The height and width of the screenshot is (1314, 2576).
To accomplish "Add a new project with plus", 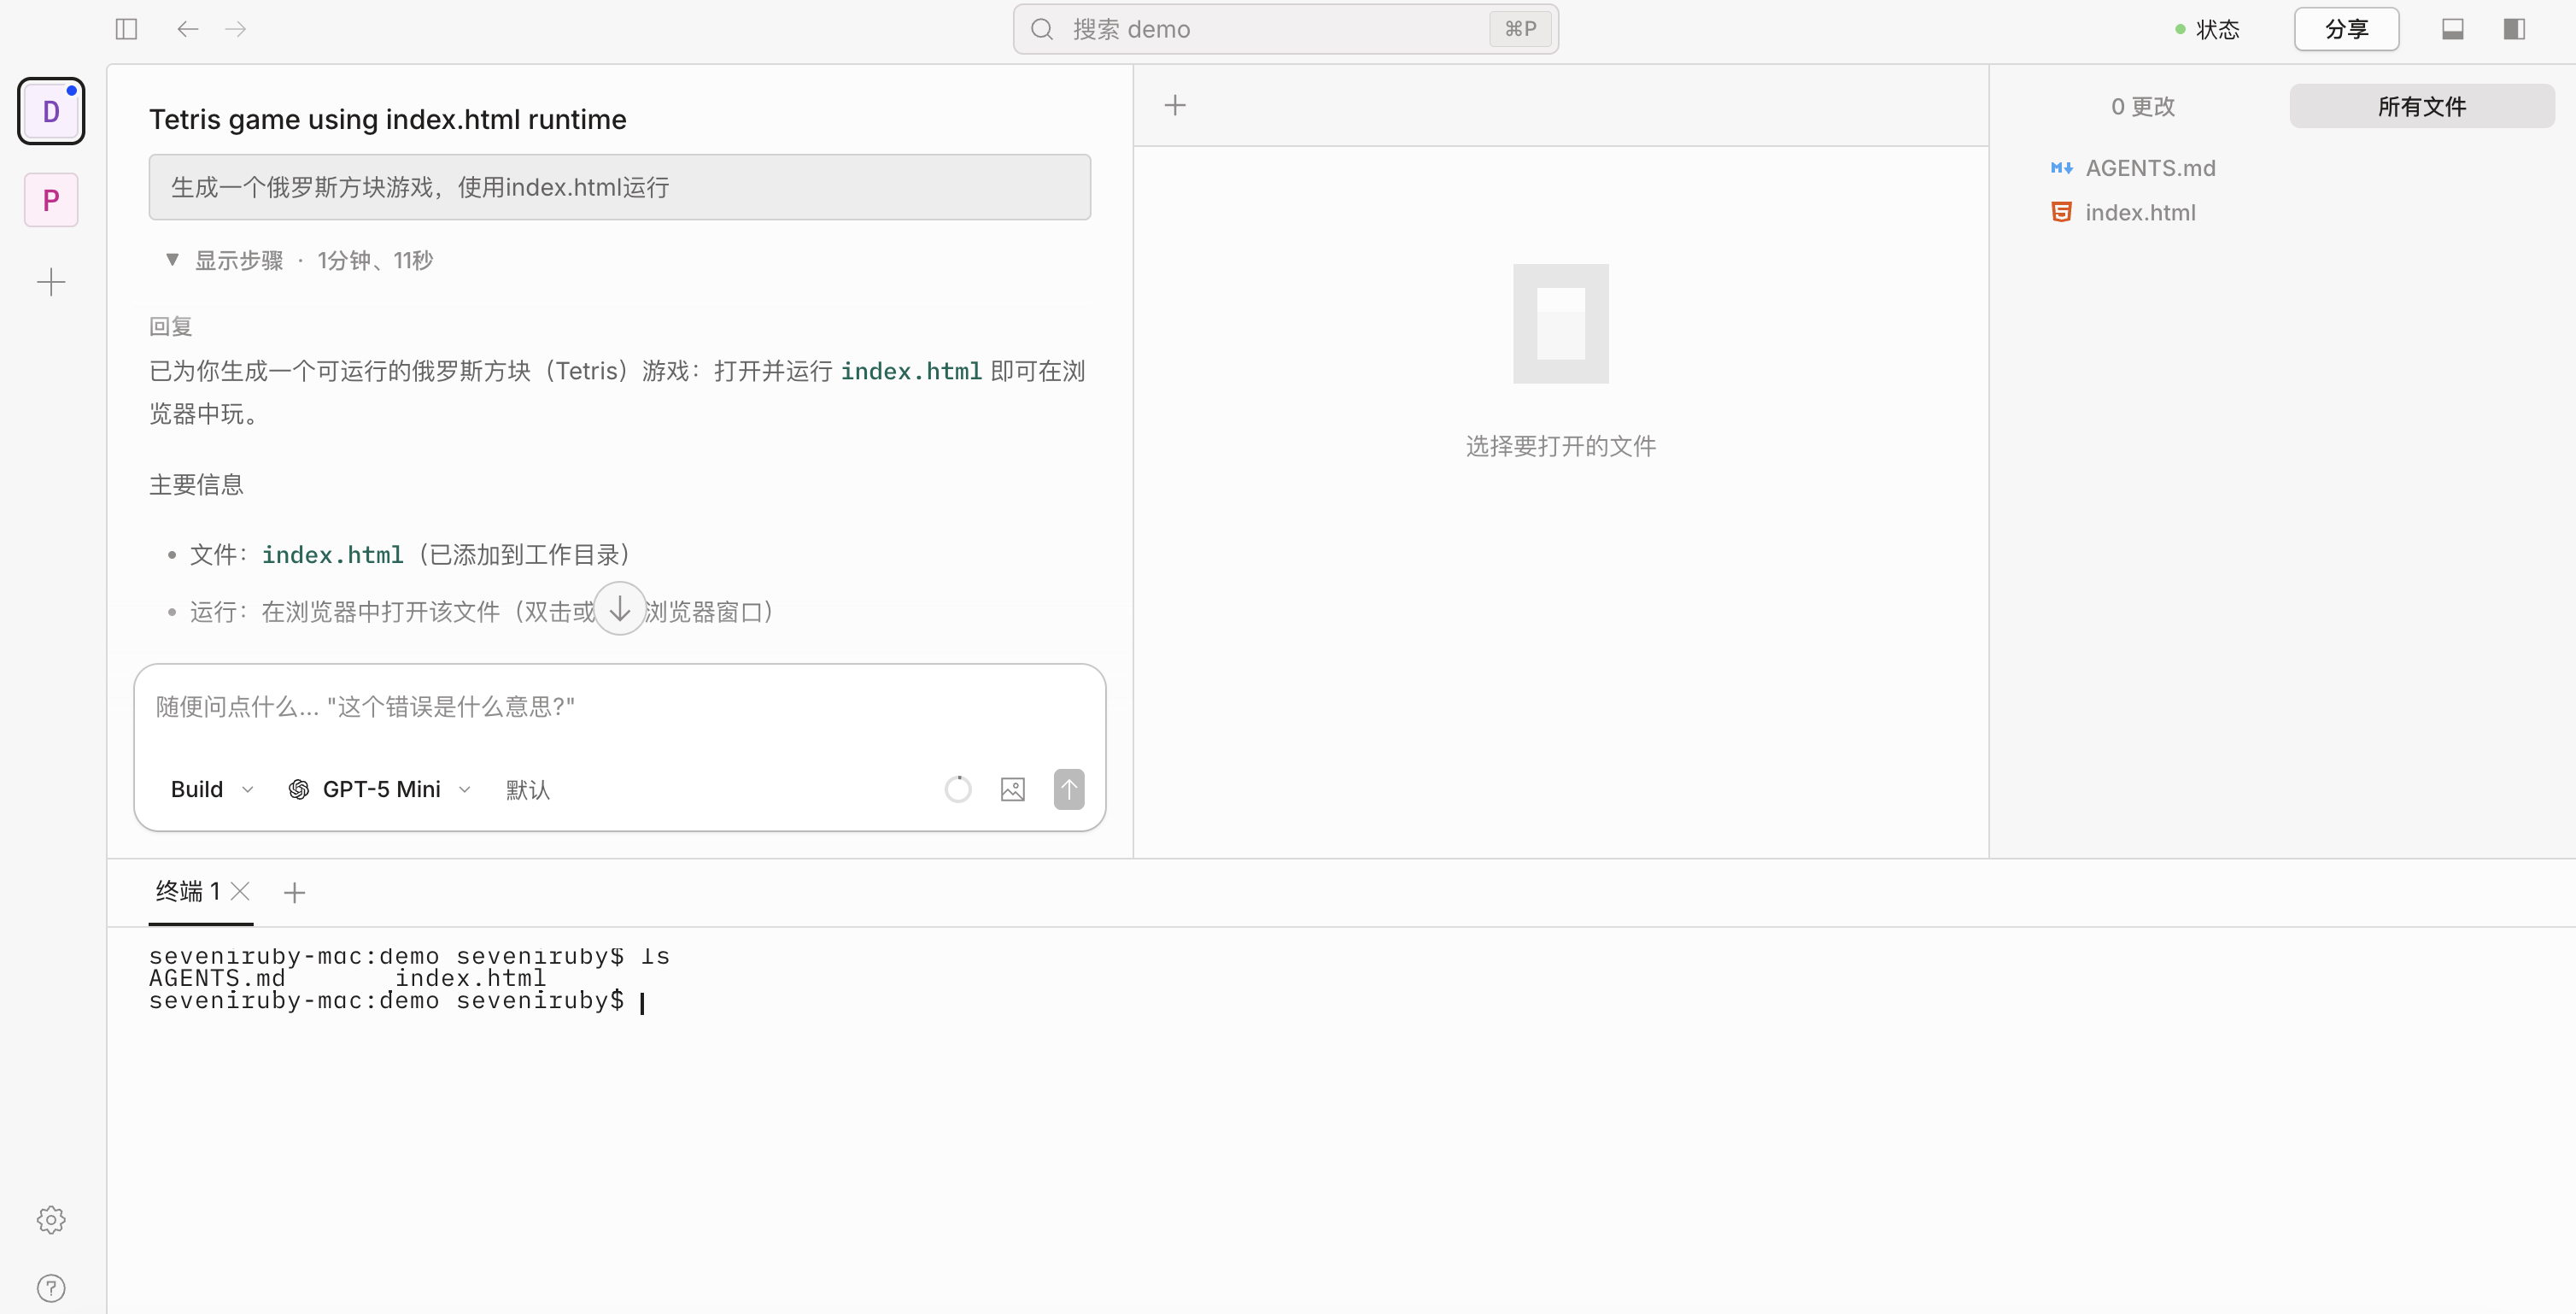I will [x=51, y=282].
